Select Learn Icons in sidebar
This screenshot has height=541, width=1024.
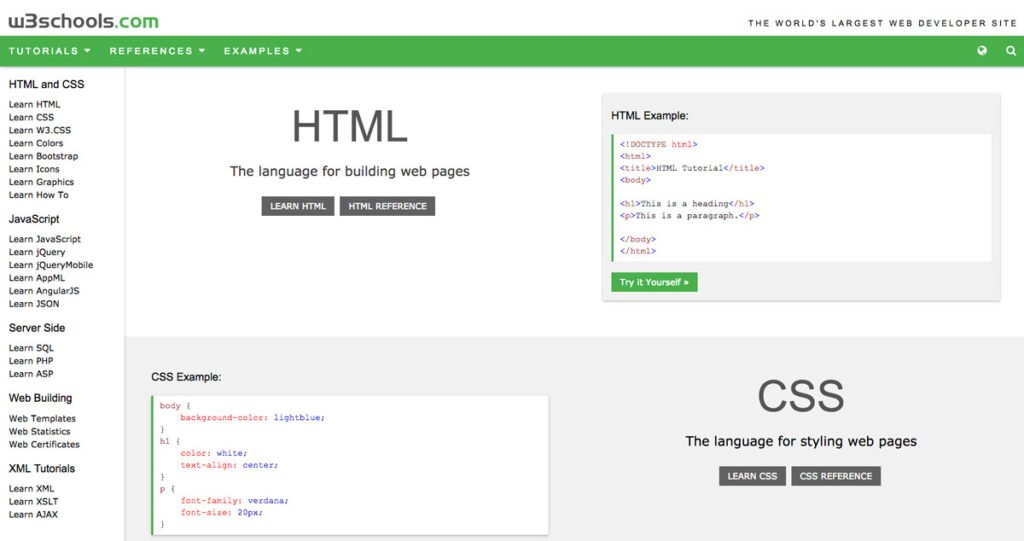pyautogui.click(x=34, y=169)
